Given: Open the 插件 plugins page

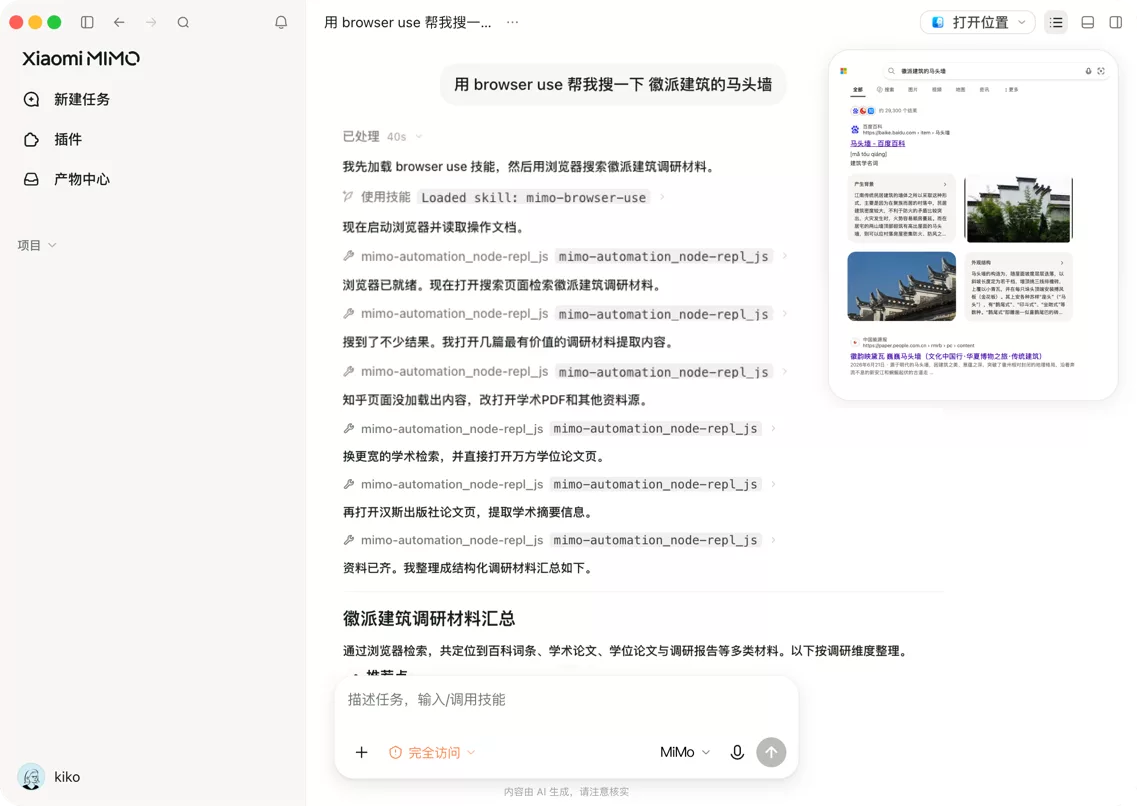Looking at the screenshot, I should [x=53, y=139].
